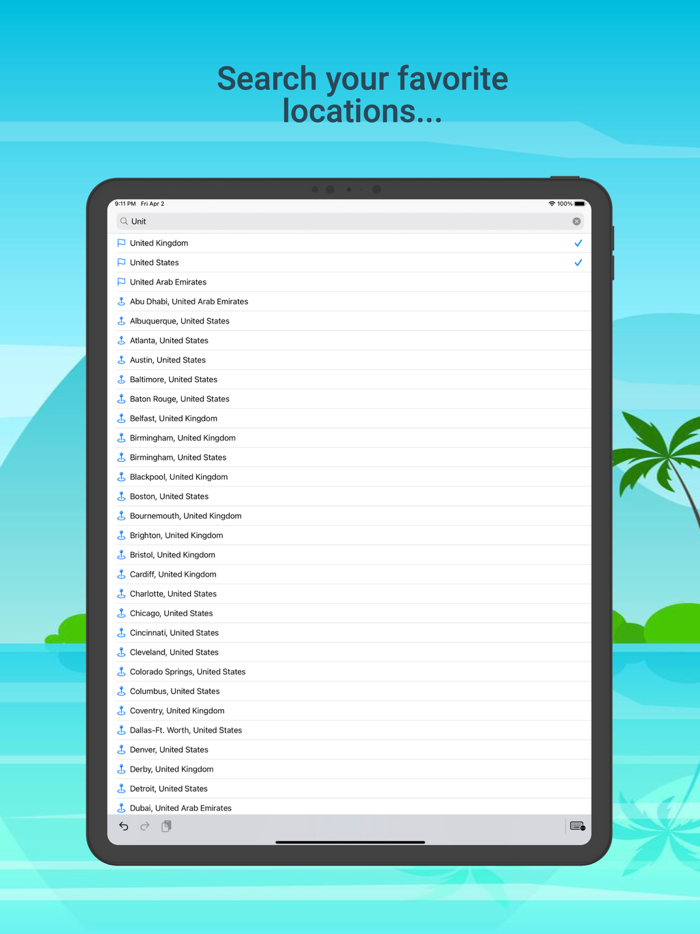Viewport: 700px width, 934px height.
Task: Tap location pin icon beside Baltimore
Action: 121,379
